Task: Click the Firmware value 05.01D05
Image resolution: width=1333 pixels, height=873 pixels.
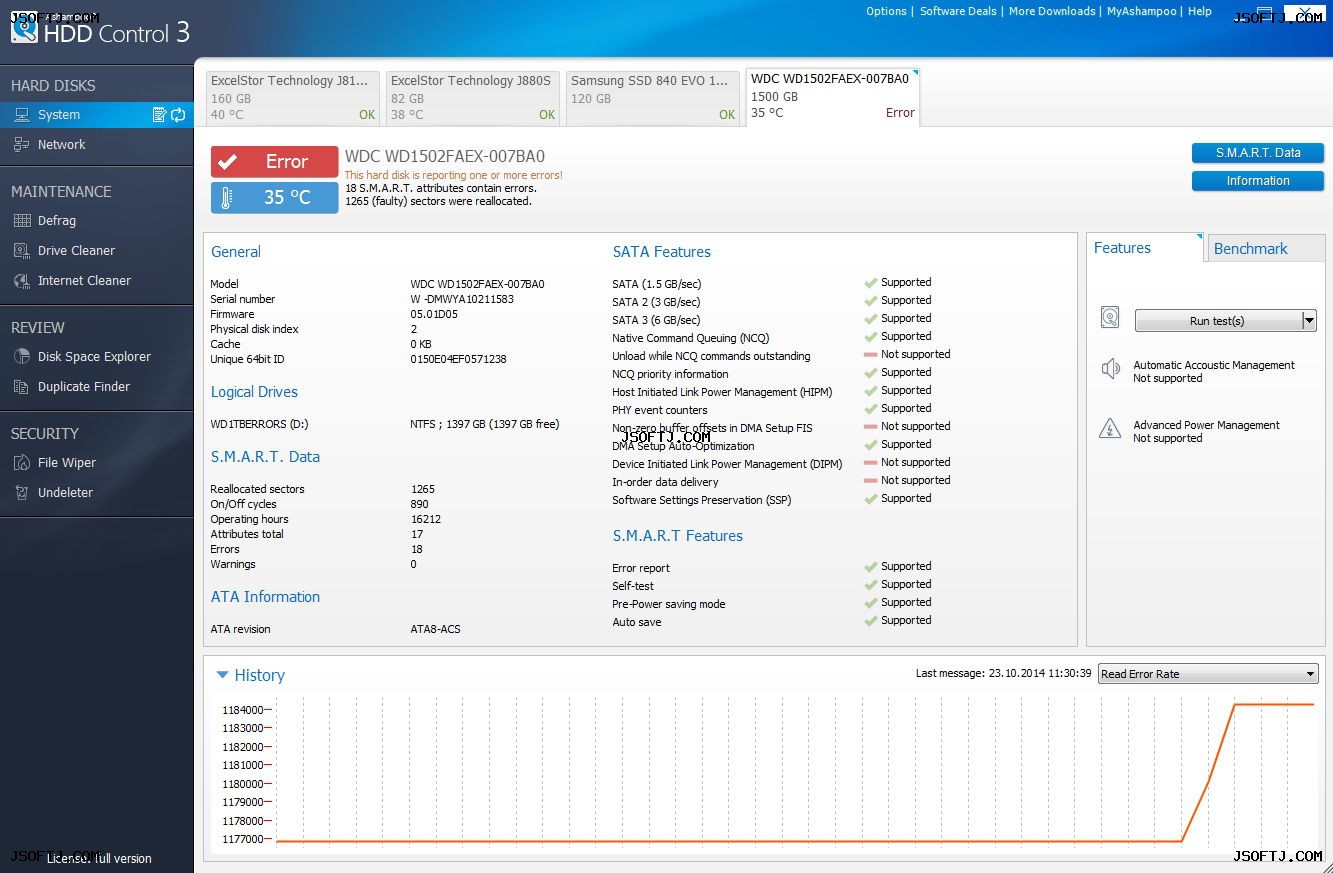Action: (434, 314)
